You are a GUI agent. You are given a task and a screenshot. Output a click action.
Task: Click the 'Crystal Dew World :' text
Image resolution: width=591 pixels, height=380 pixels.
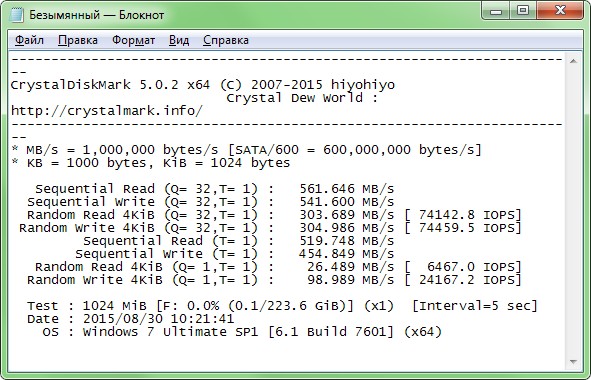302,98
